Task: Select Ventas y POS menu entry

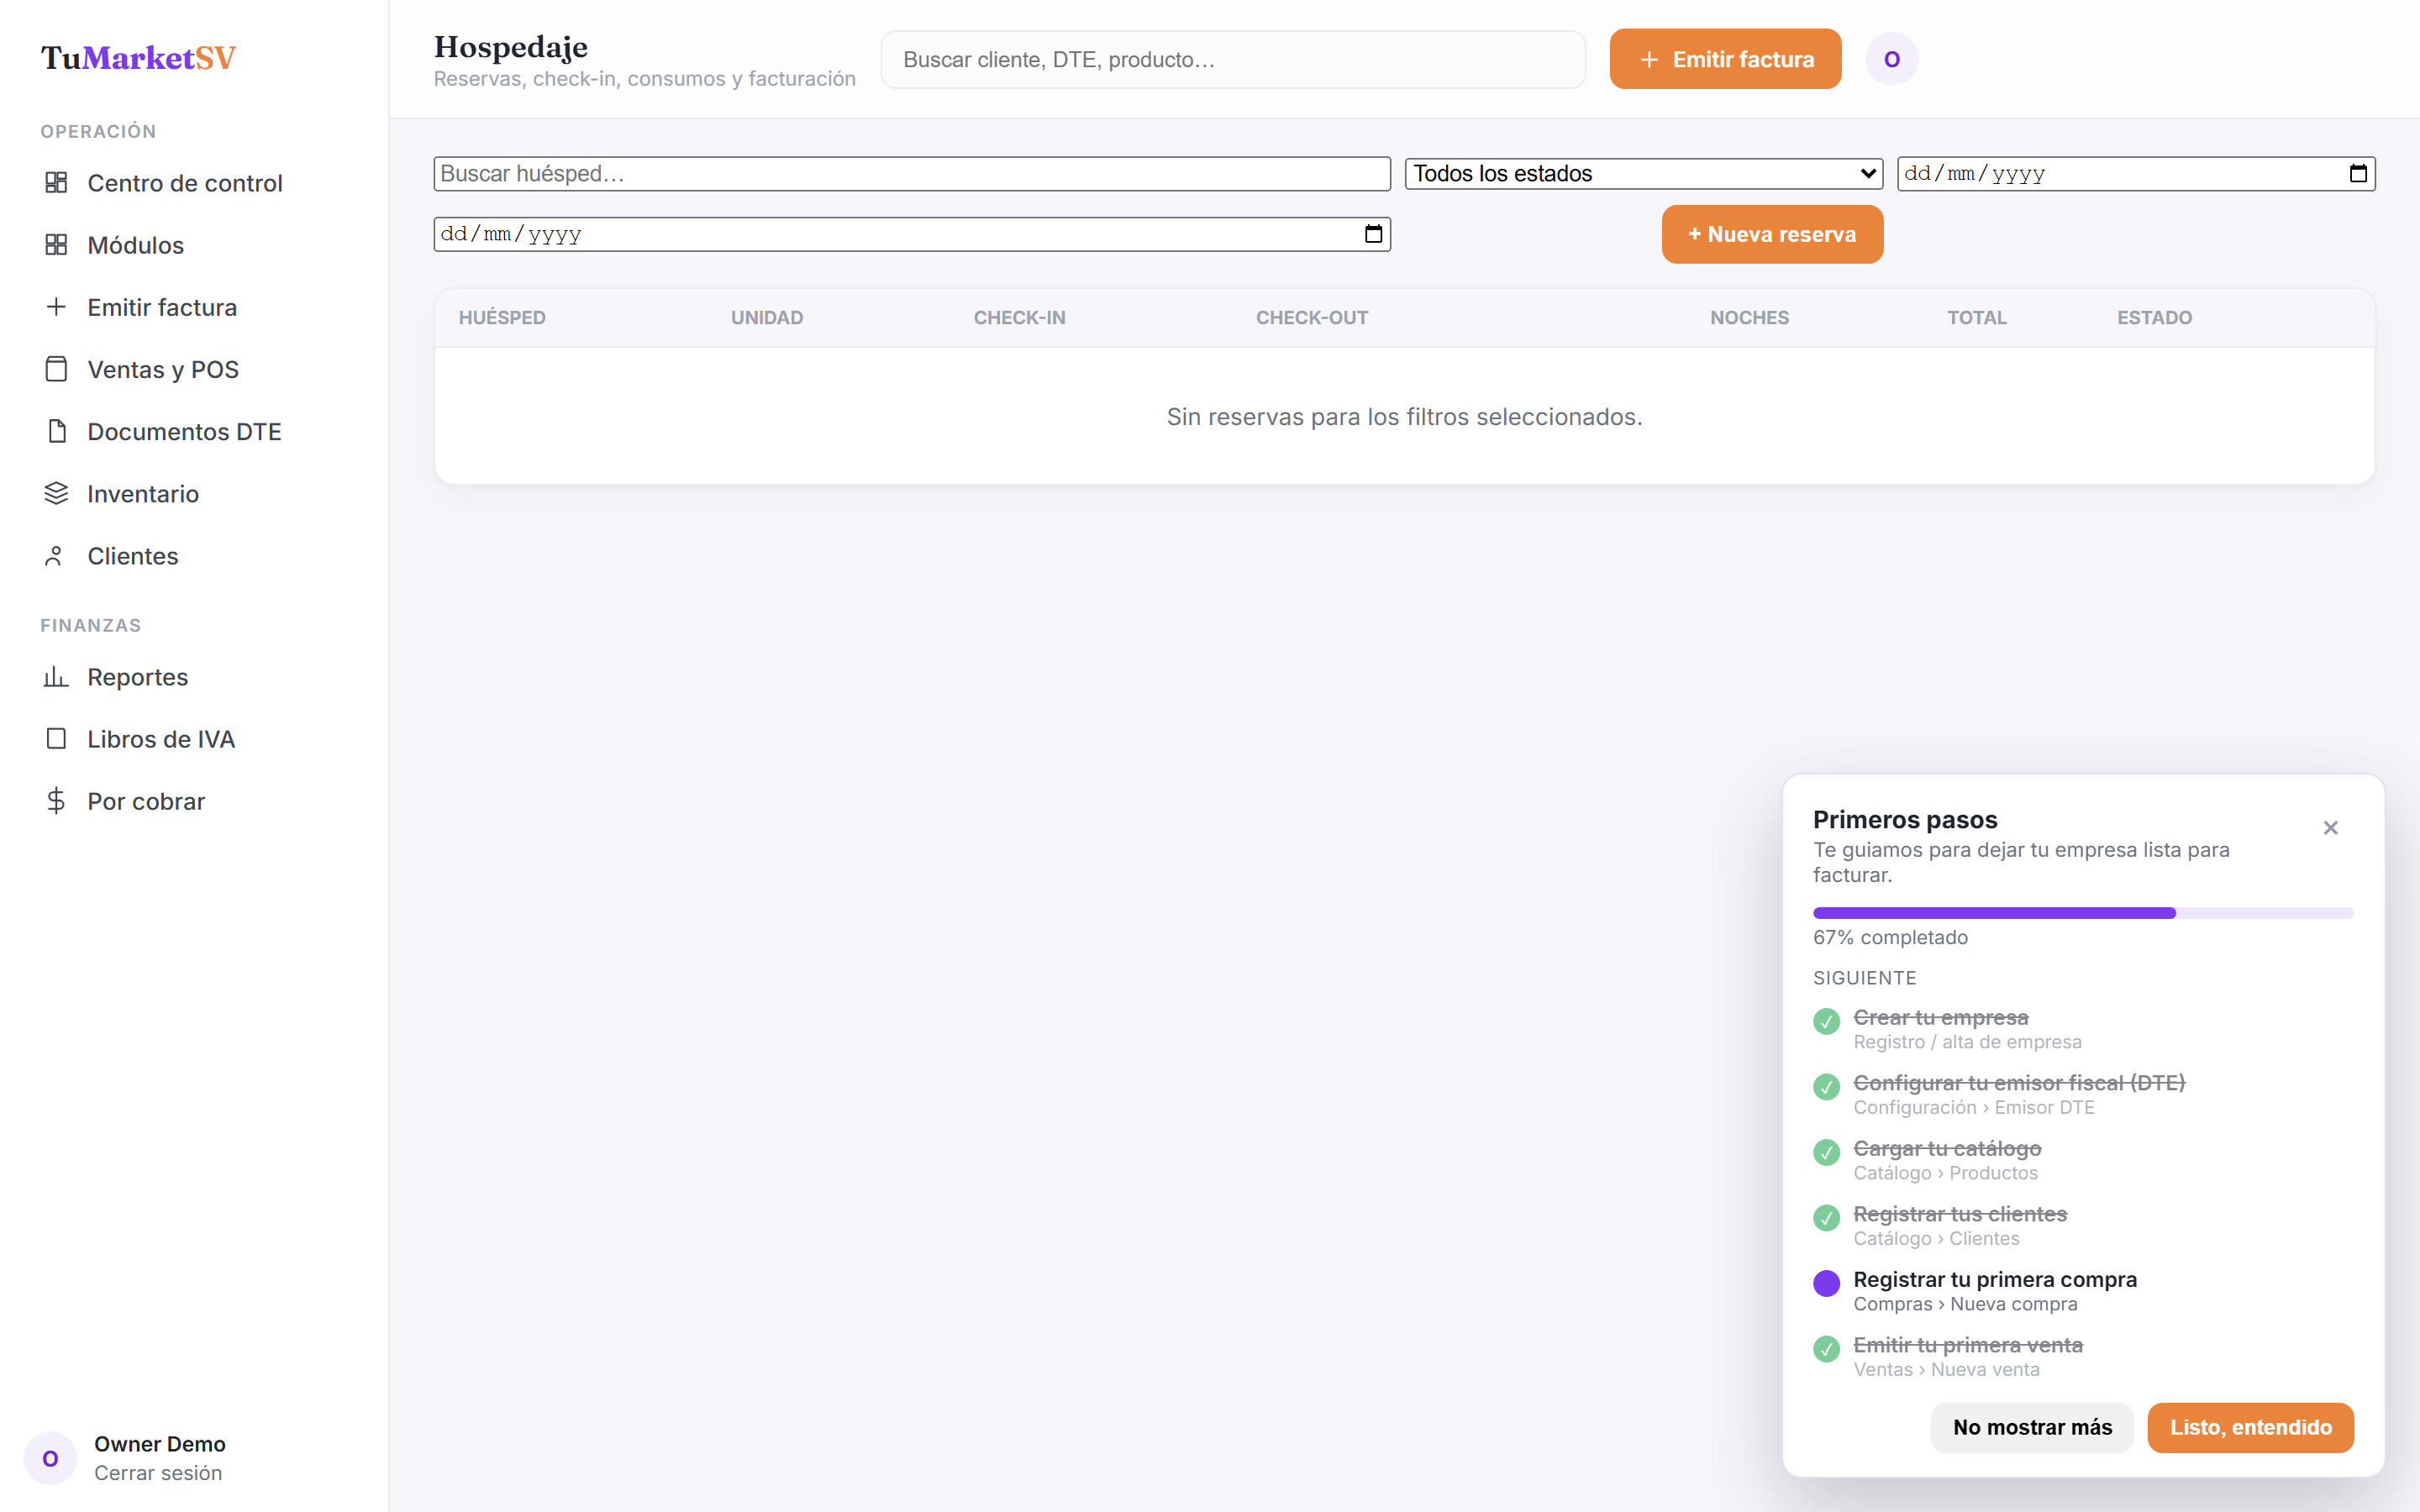Action: coord(163,369)
